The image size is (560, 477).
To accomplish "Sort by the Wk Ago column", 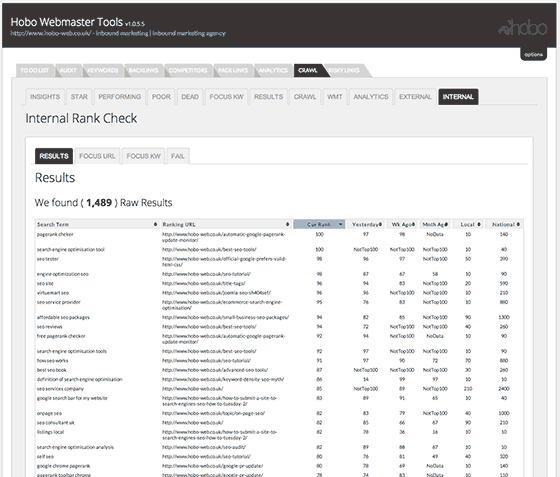I will (402, 224).
